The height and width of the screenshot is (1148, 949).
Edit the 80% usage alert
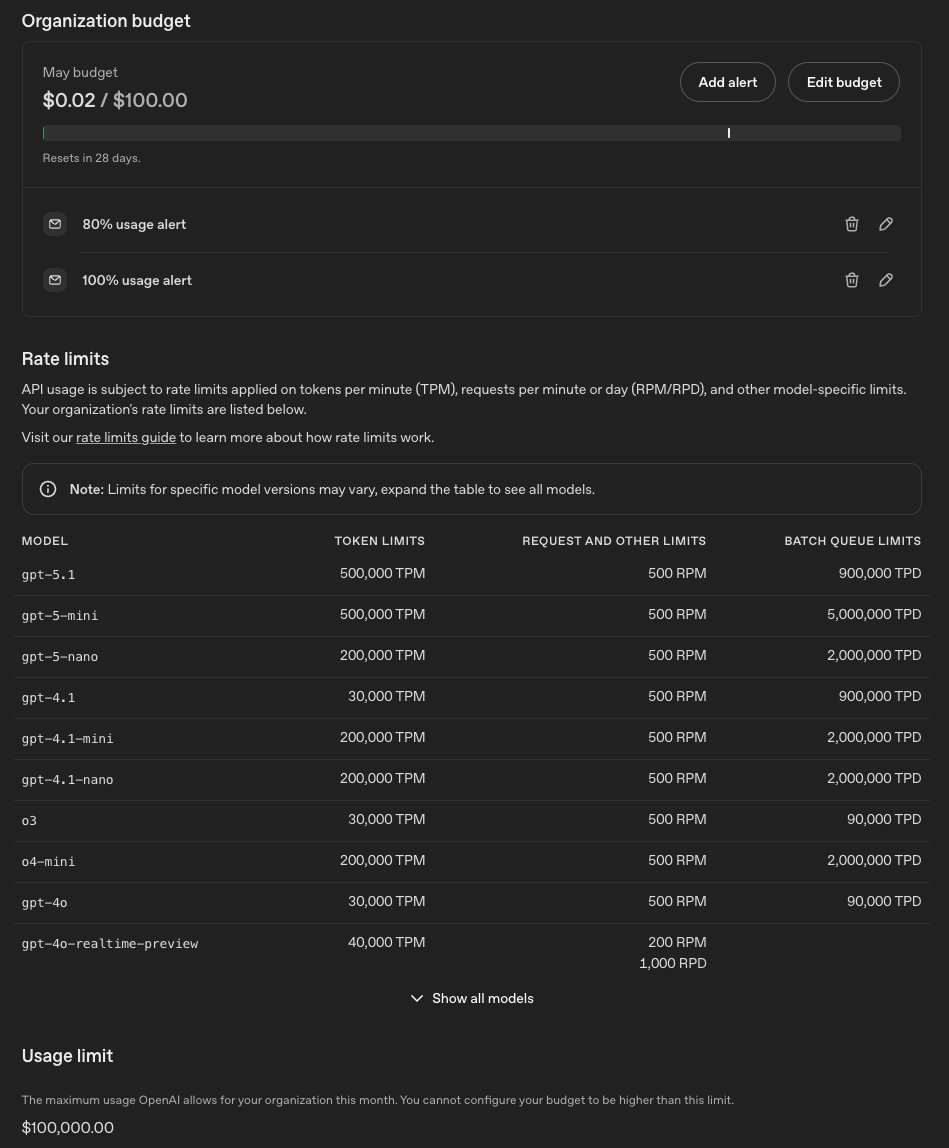886,224
